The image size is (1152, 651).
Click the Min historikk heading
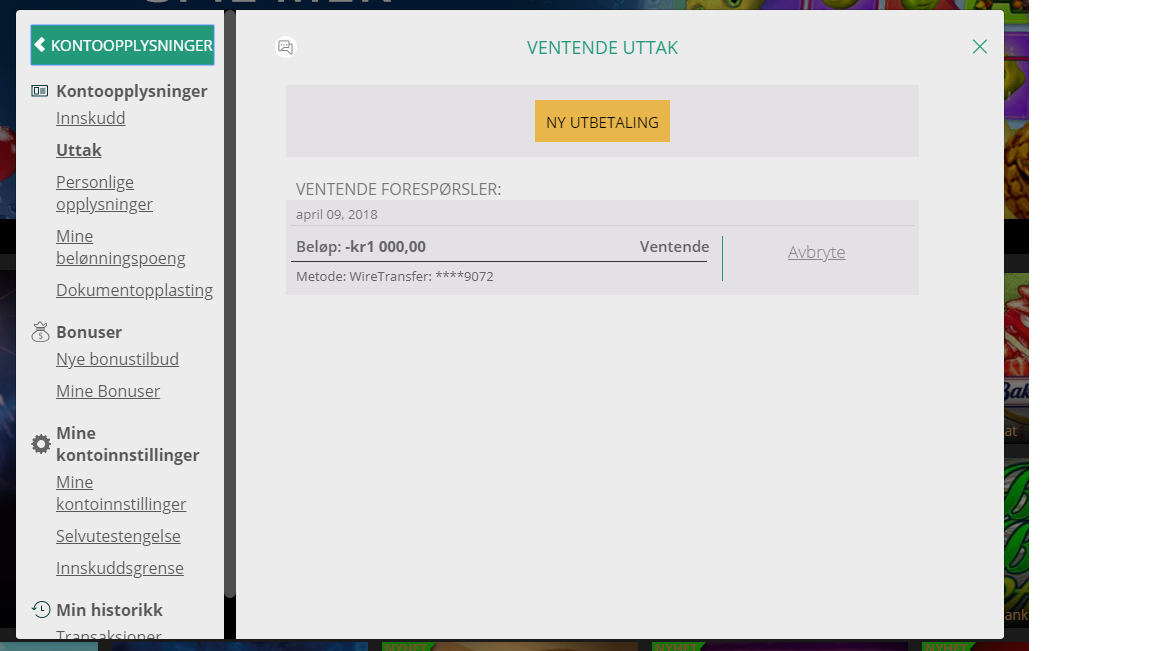(109, 610)
